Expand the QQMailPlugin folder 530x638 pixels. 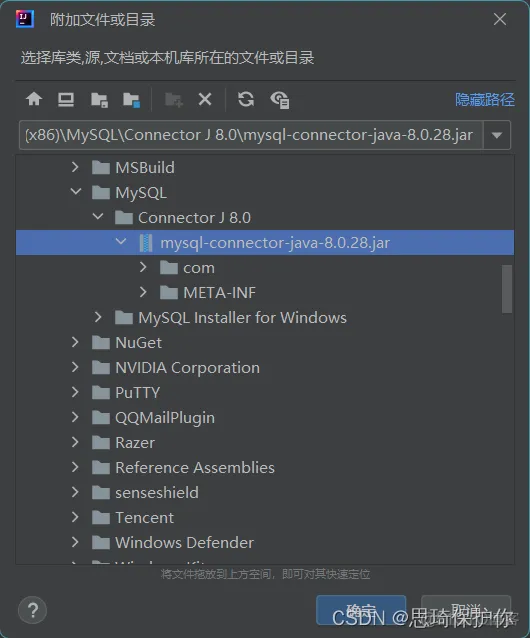point(75,417)
